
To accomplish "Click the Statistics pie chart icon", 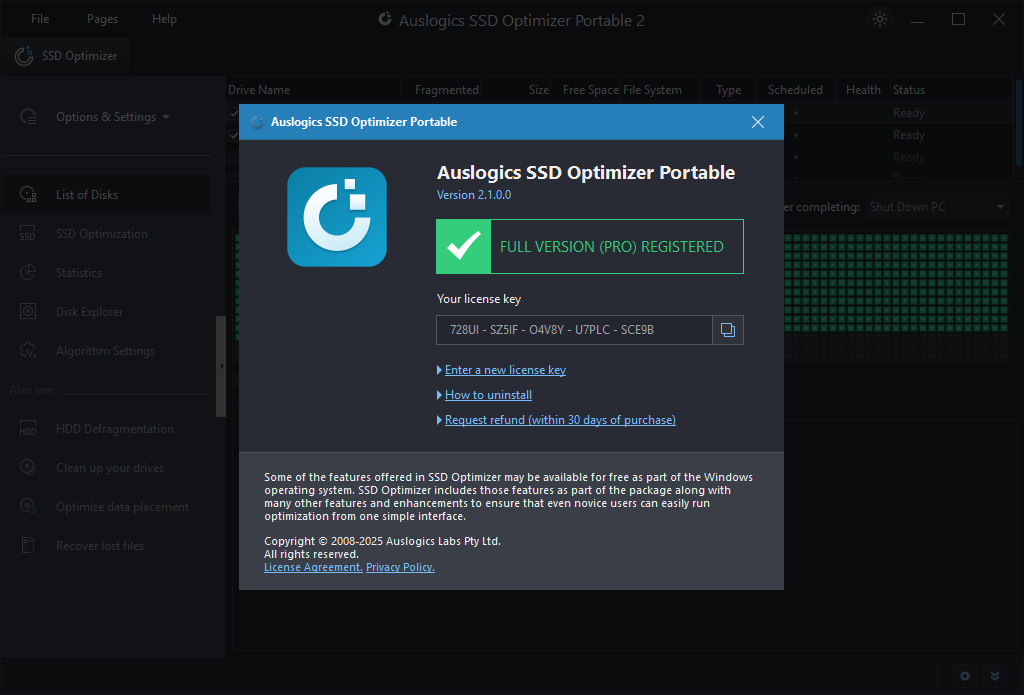I will click(x=27, y=272).
